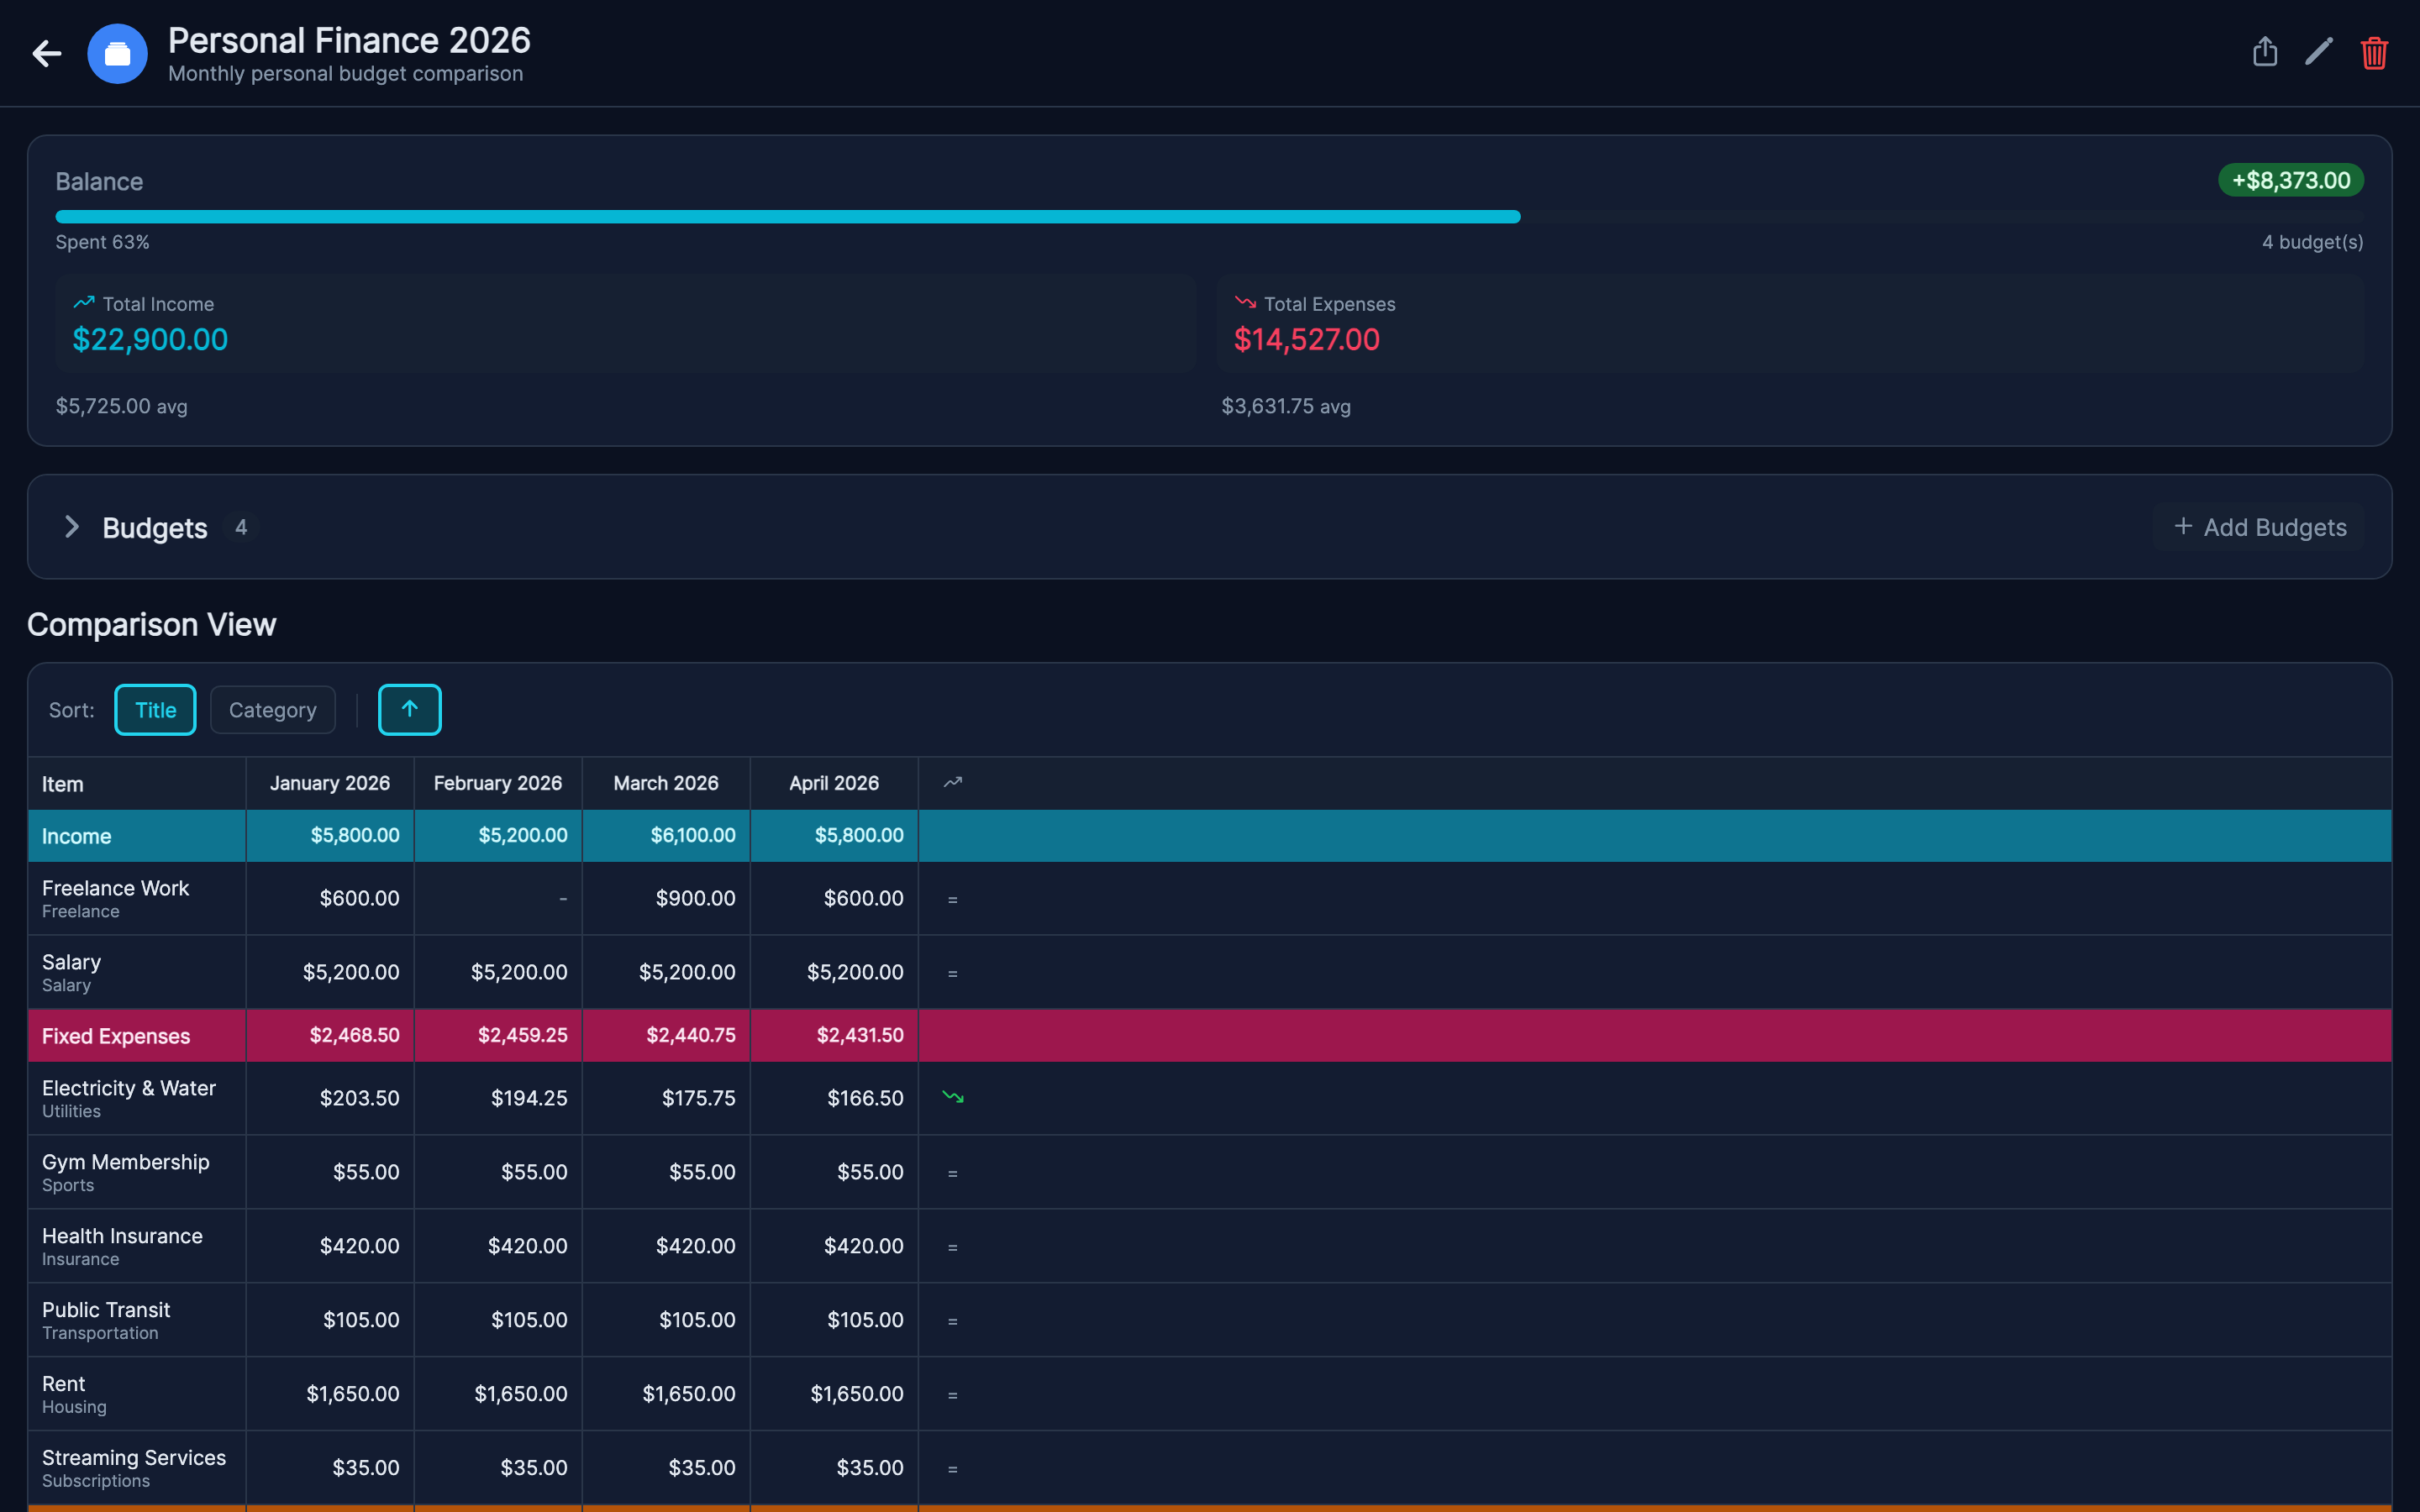Click the trend icon in the table header

tap(951, 783)
